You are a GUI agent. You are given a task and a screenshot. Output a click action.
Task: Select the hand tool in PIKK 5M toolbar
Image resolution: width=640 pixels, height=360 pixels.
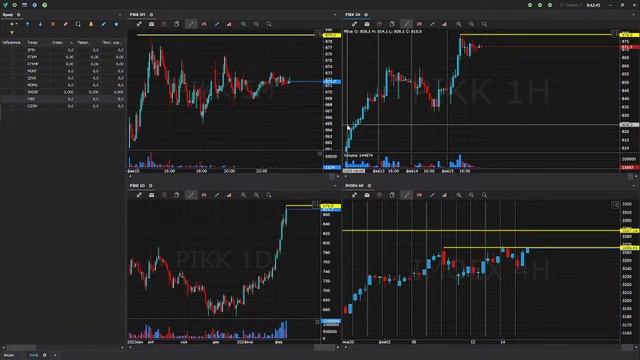click(177, 24)
